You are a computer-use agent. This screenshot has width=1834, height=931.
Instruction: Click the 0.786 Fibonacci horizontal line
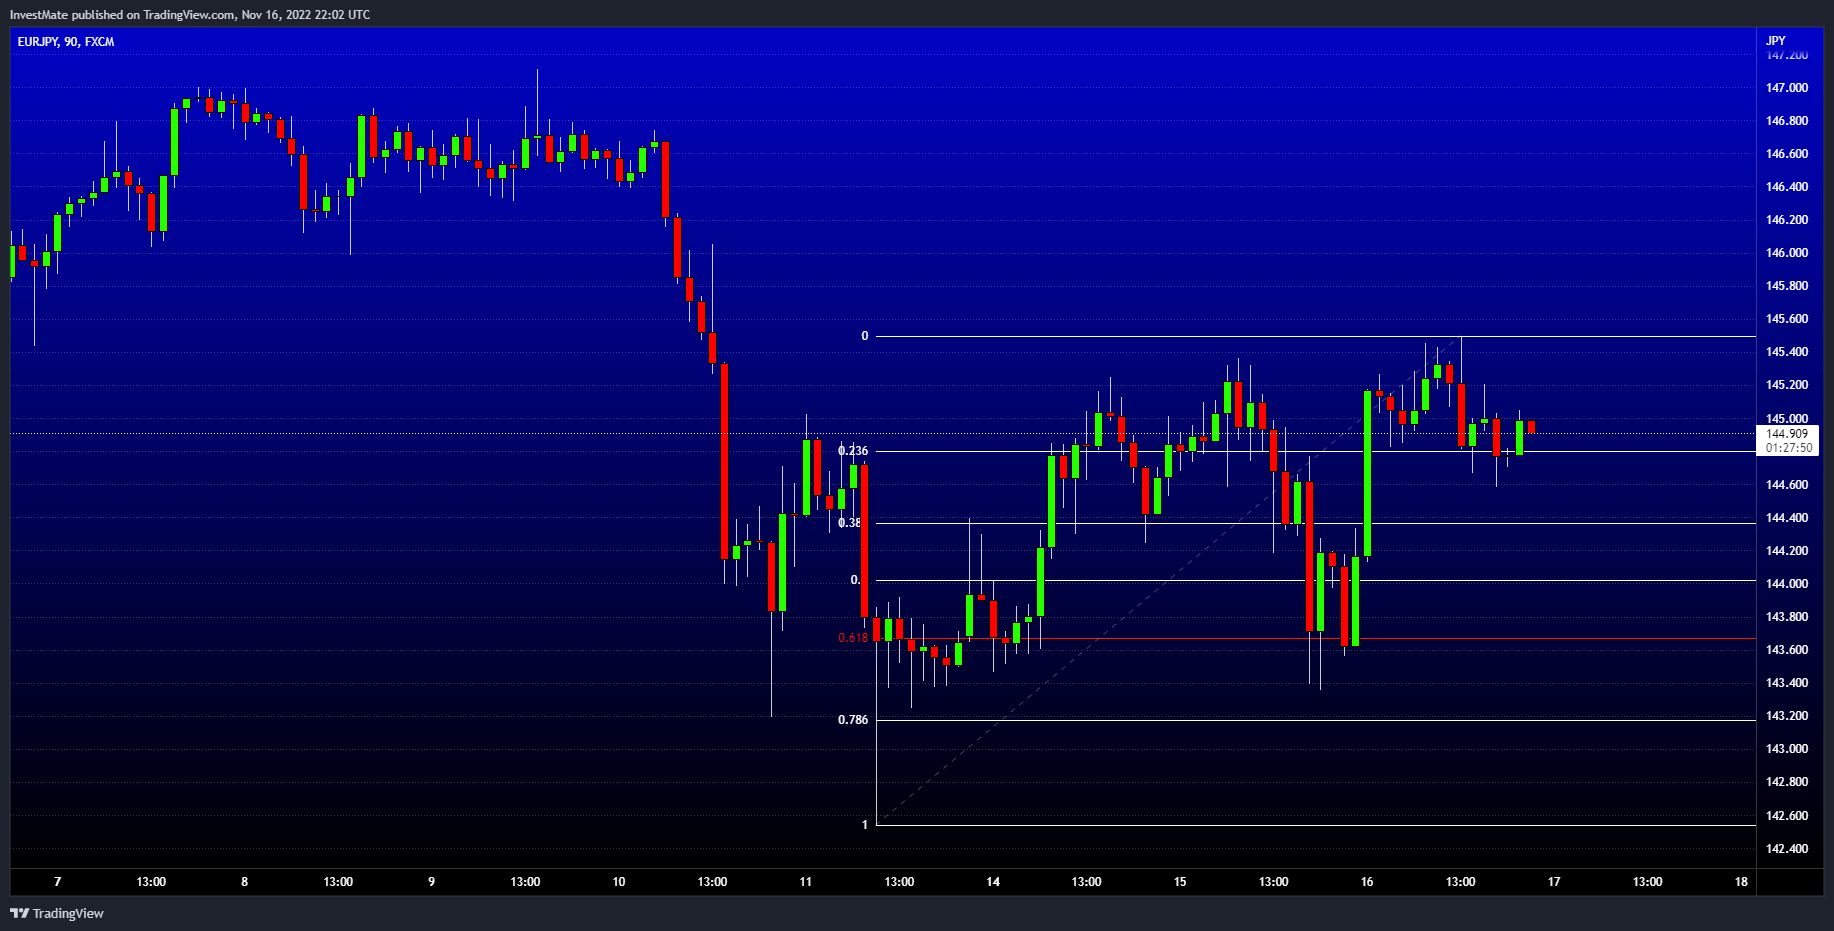1315,720
